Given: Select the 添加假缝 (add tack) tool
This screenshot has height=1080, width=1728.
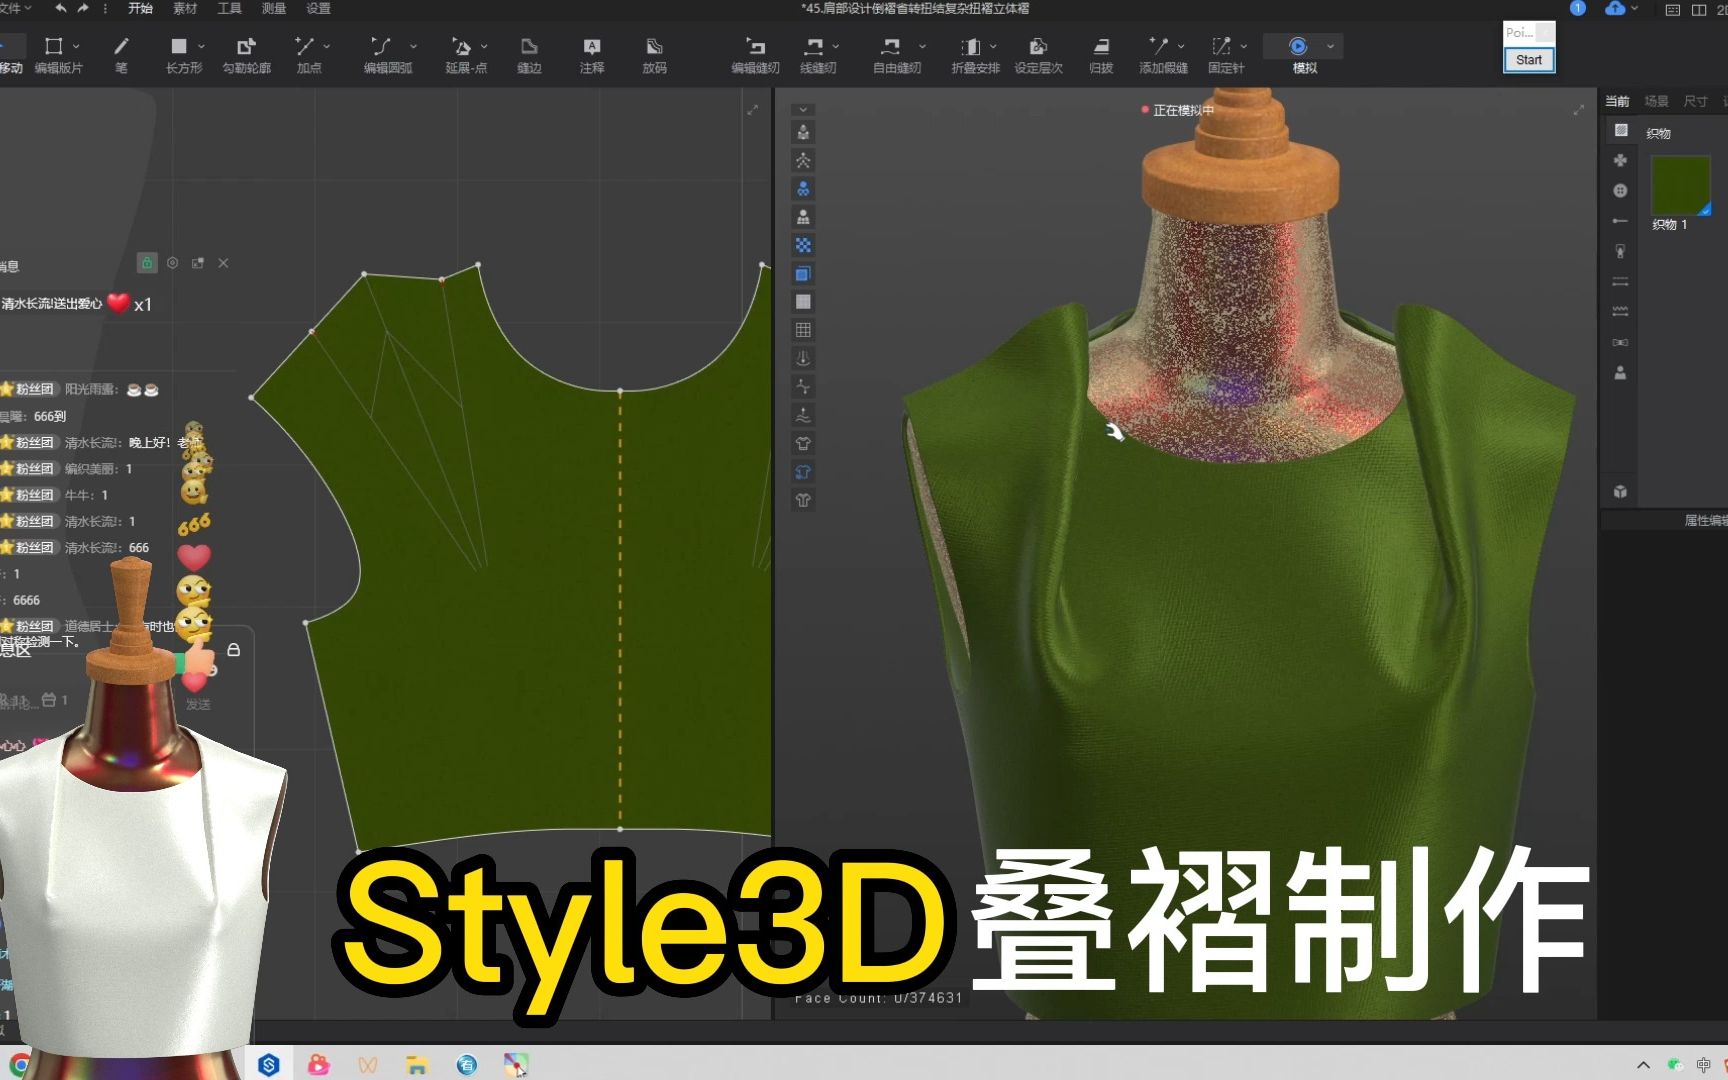Looking at the screenshot, I should click(1163, 55).
